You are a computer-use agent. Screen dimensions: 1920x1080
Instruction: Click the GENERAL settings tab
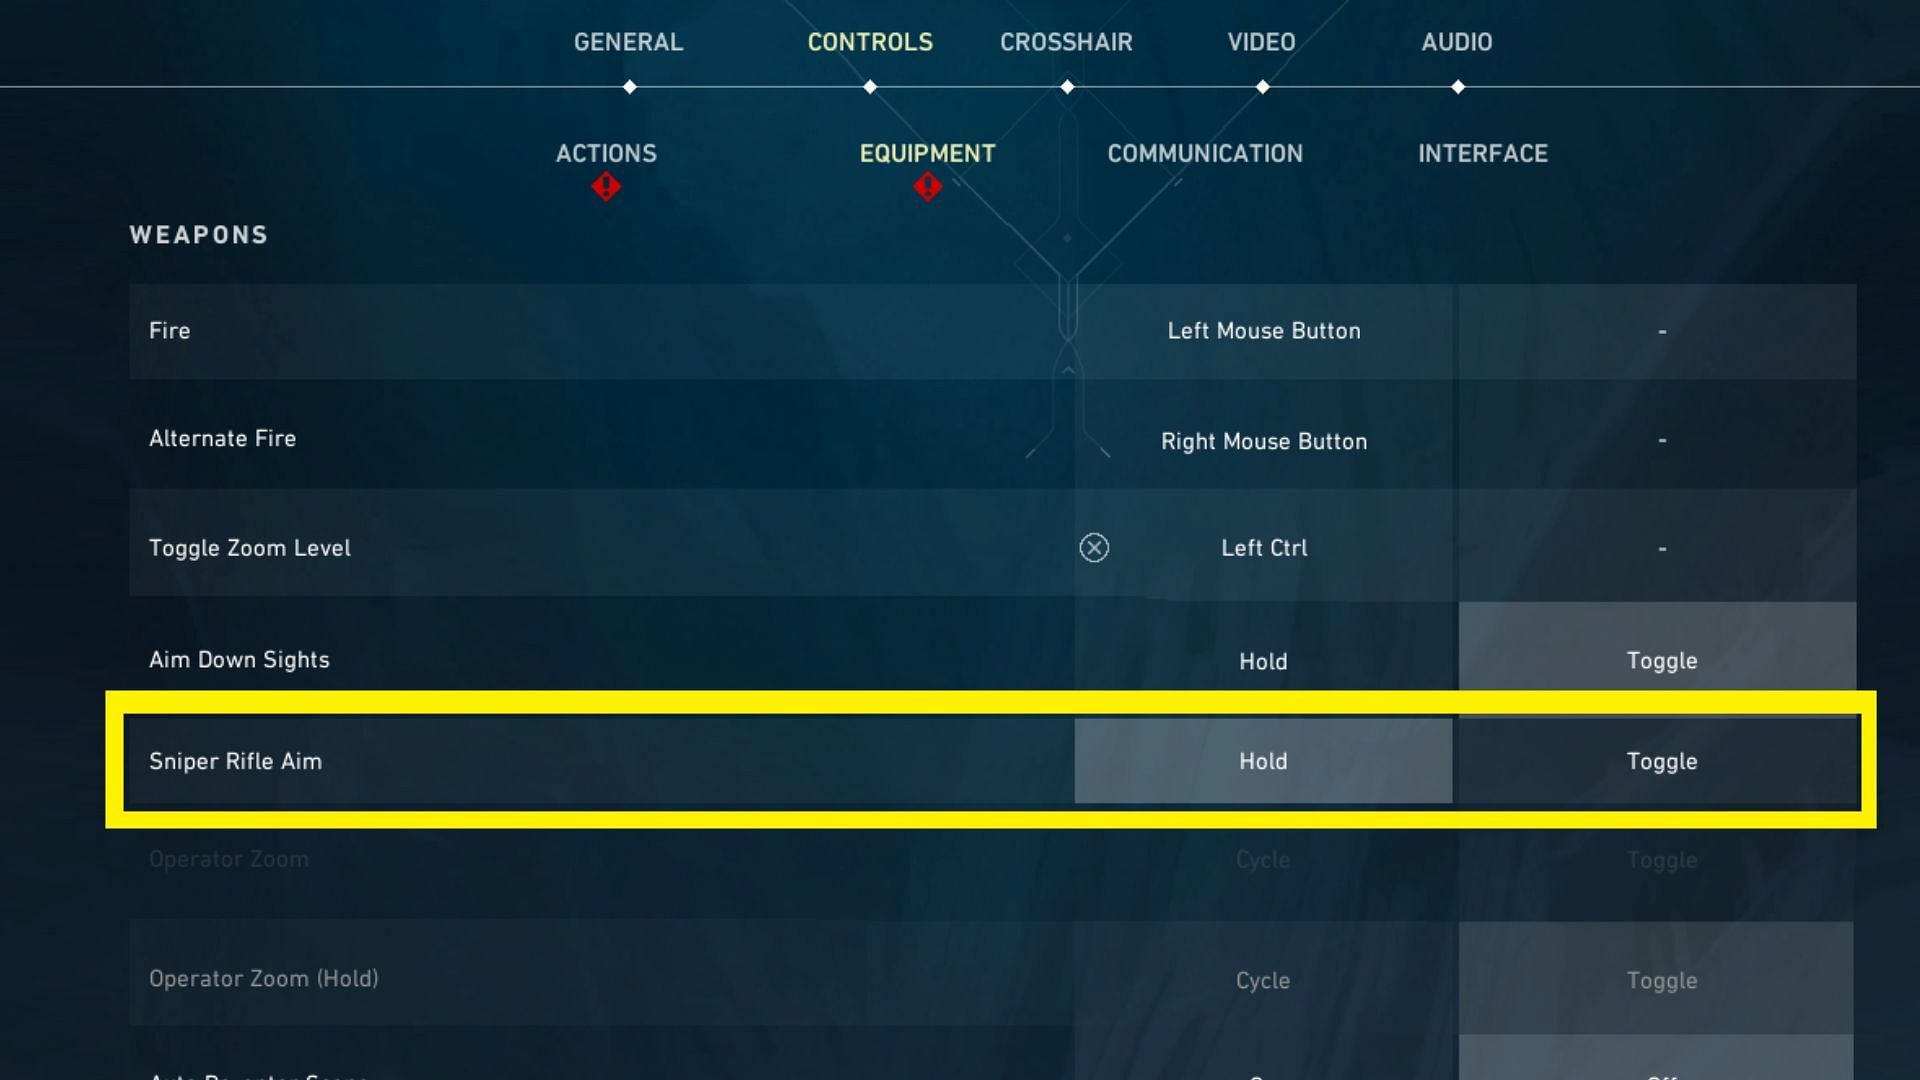coord(628,42)
